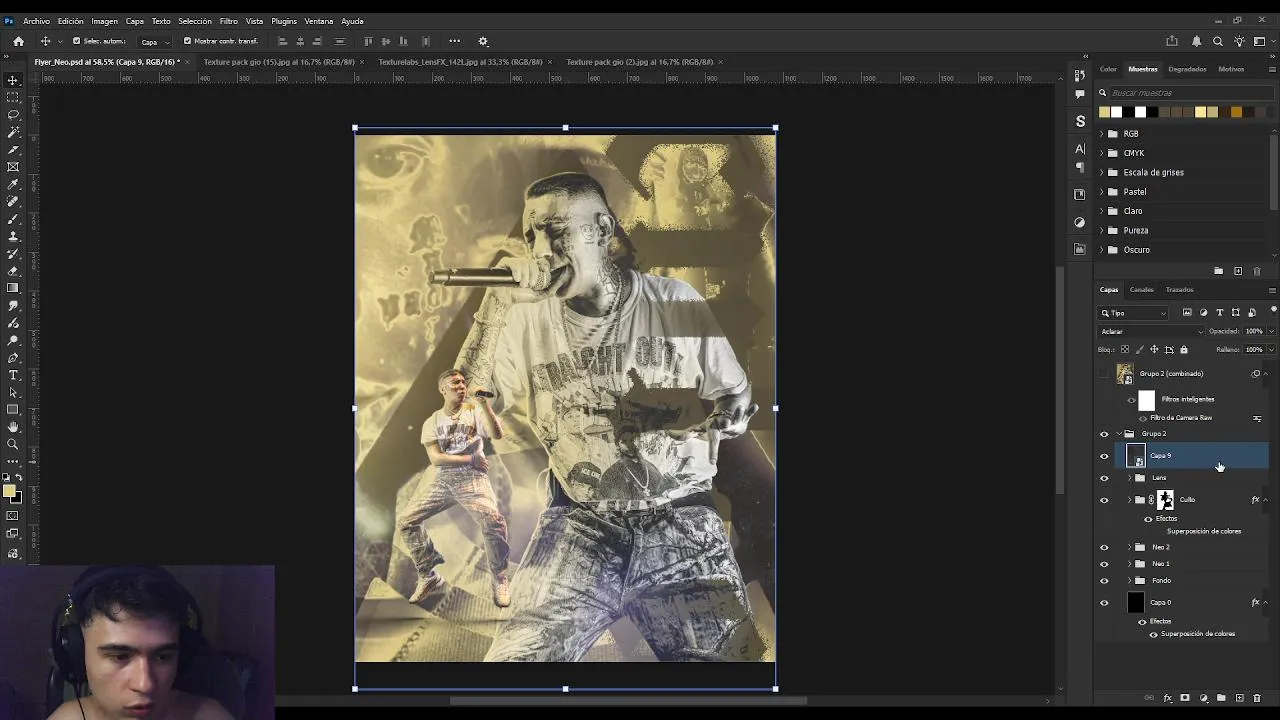The image size is (1280, 720).
Task: Expand the Pastel swatch folder
Action: pos(1102,192)
